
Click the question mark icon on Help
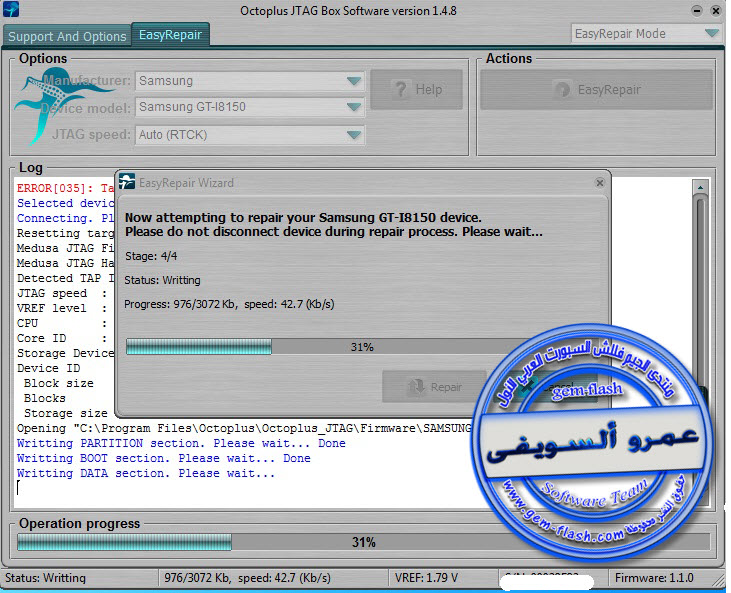pos(400,89)
